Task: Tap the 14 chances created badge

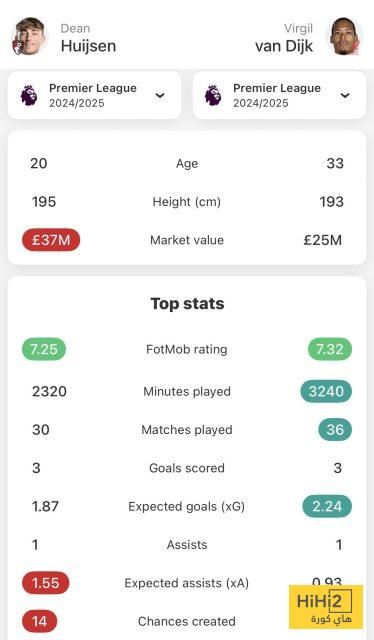Action: click(x=40, y=621)
